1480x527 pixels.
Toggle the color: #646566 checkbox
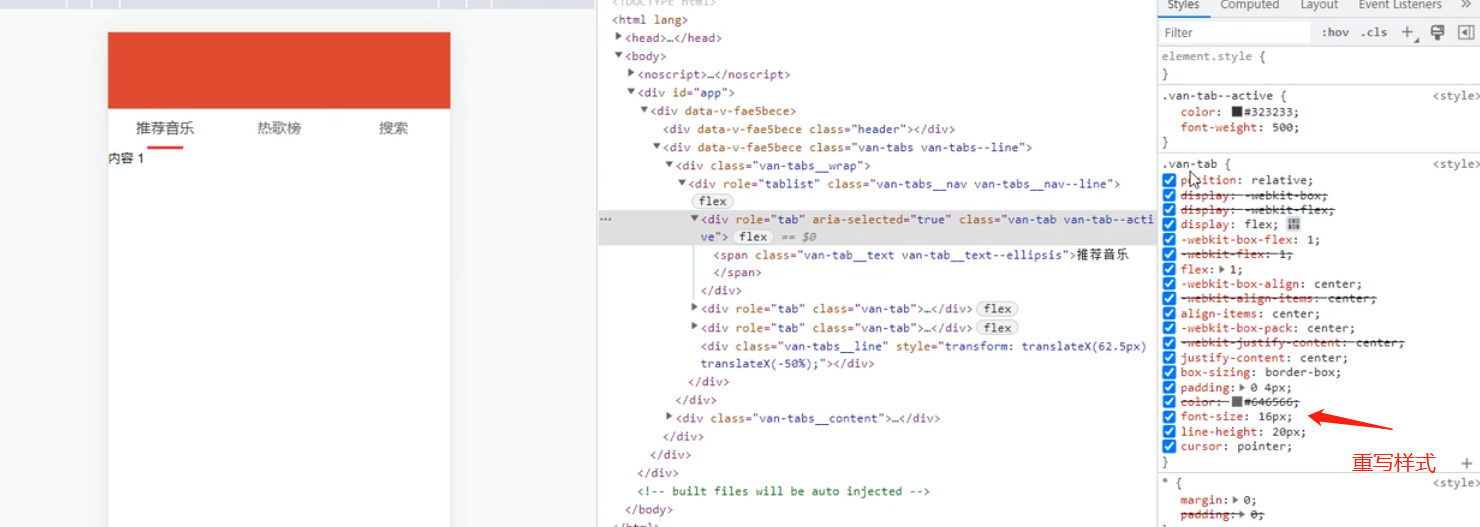click(1169, 402)
